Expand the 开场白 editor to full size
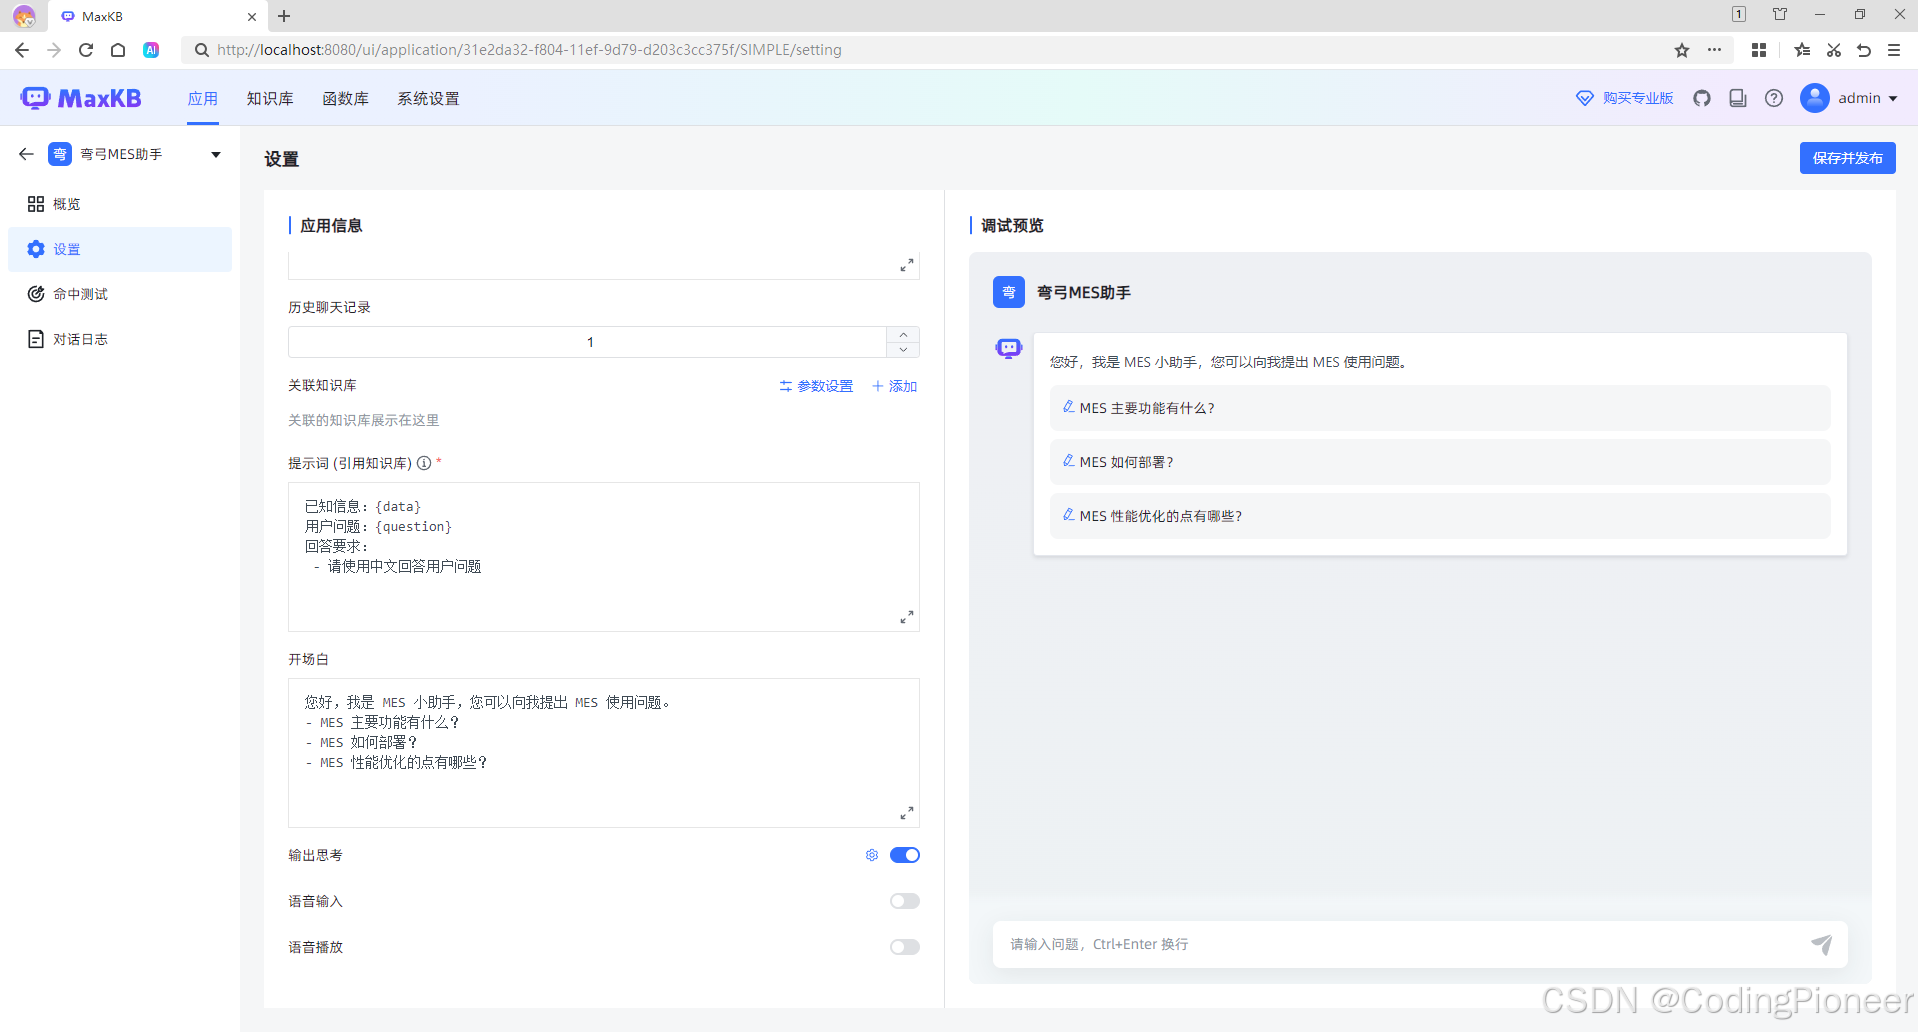Image resolution: width=1918 pixels, height=1032 pixels. [x=906, y=813]
